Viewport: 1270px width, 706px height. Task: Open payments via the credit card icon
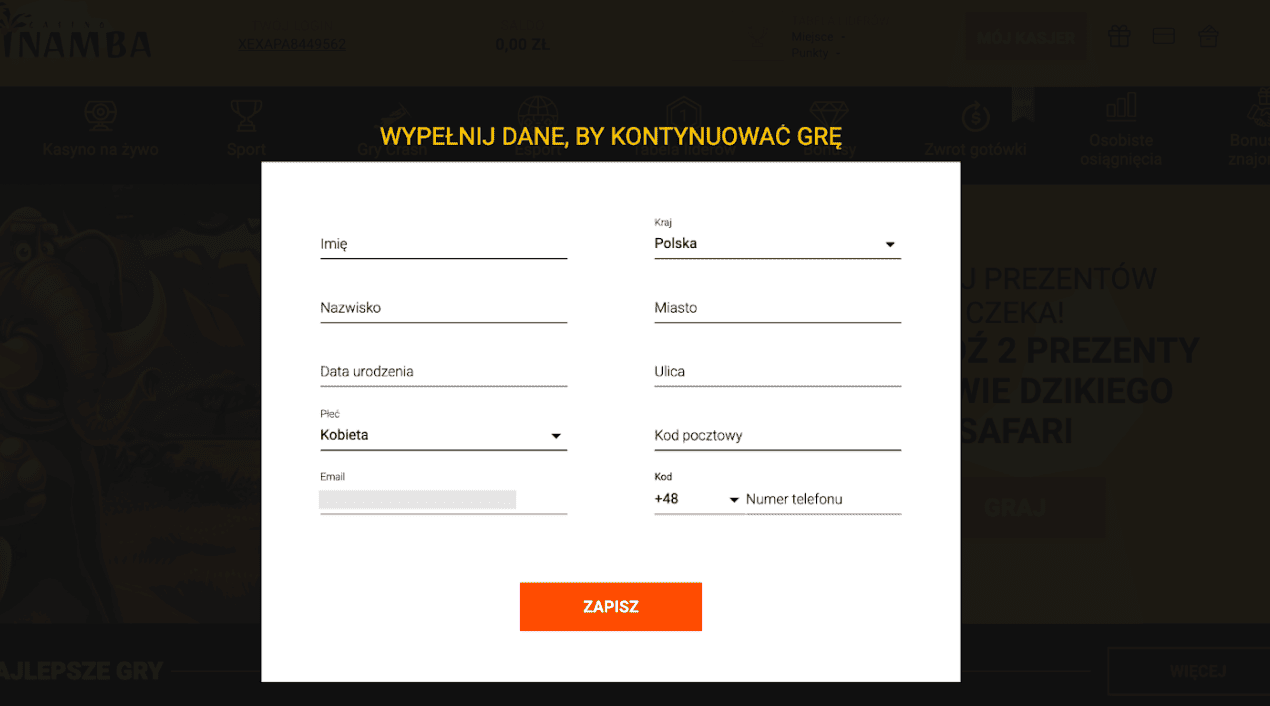coord(1163,36)
